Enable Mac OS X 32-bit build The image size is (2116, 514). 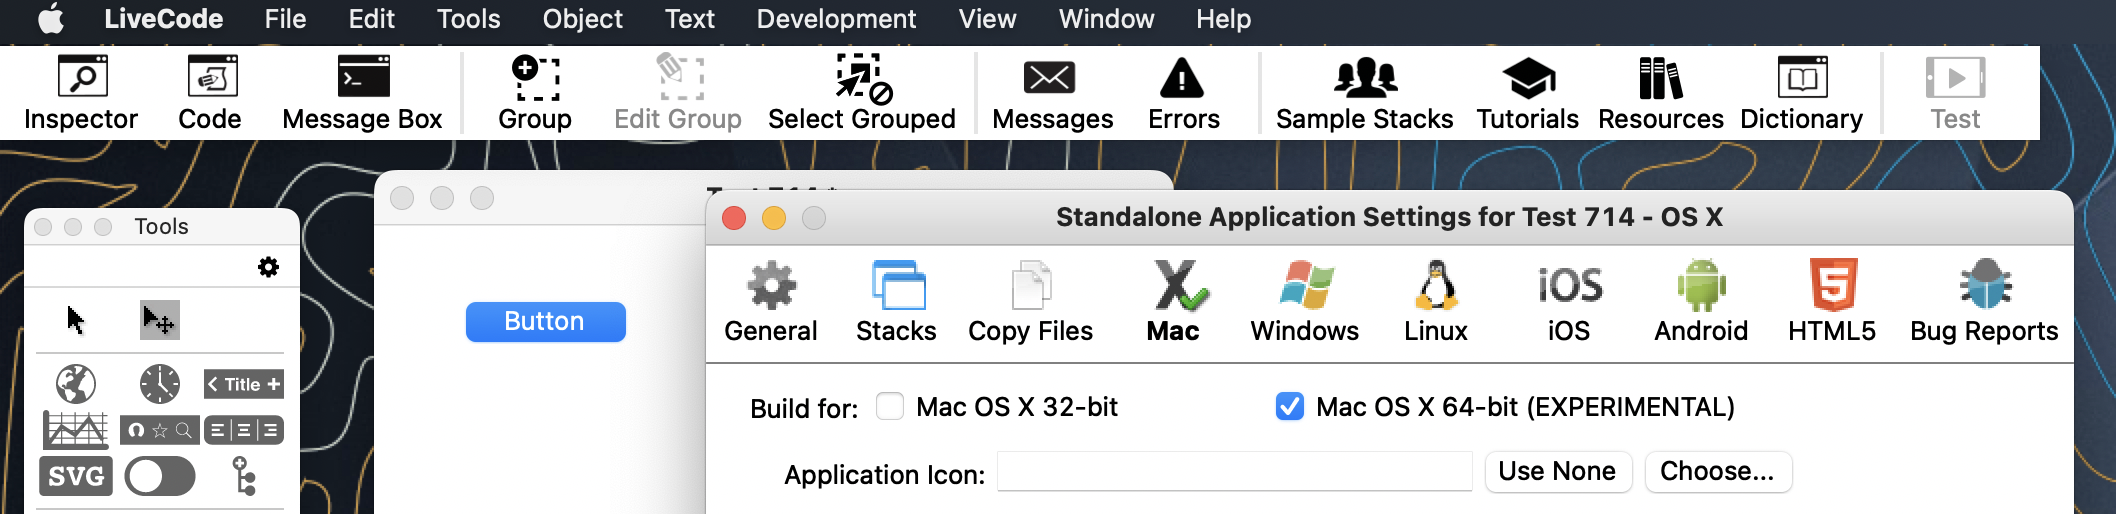[x=890, y=406]
